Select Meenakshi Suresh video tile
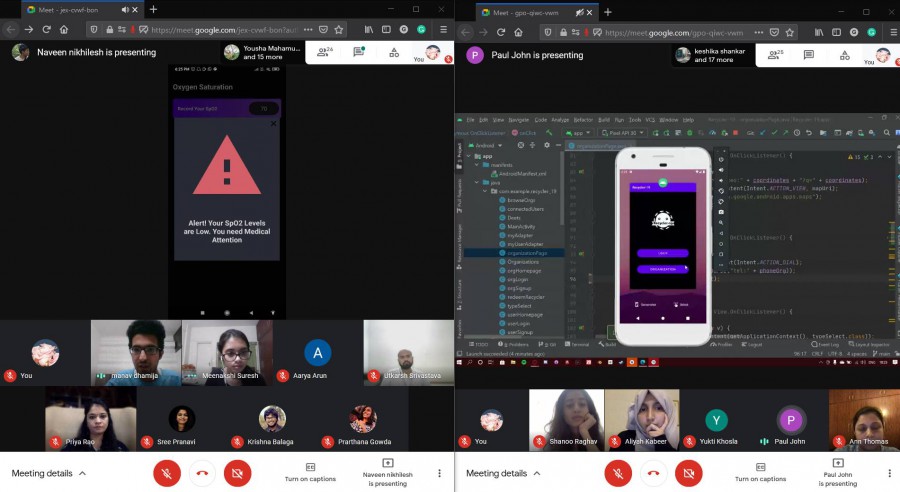The height and width of the screenshot is (492, 900). point(227,352)
